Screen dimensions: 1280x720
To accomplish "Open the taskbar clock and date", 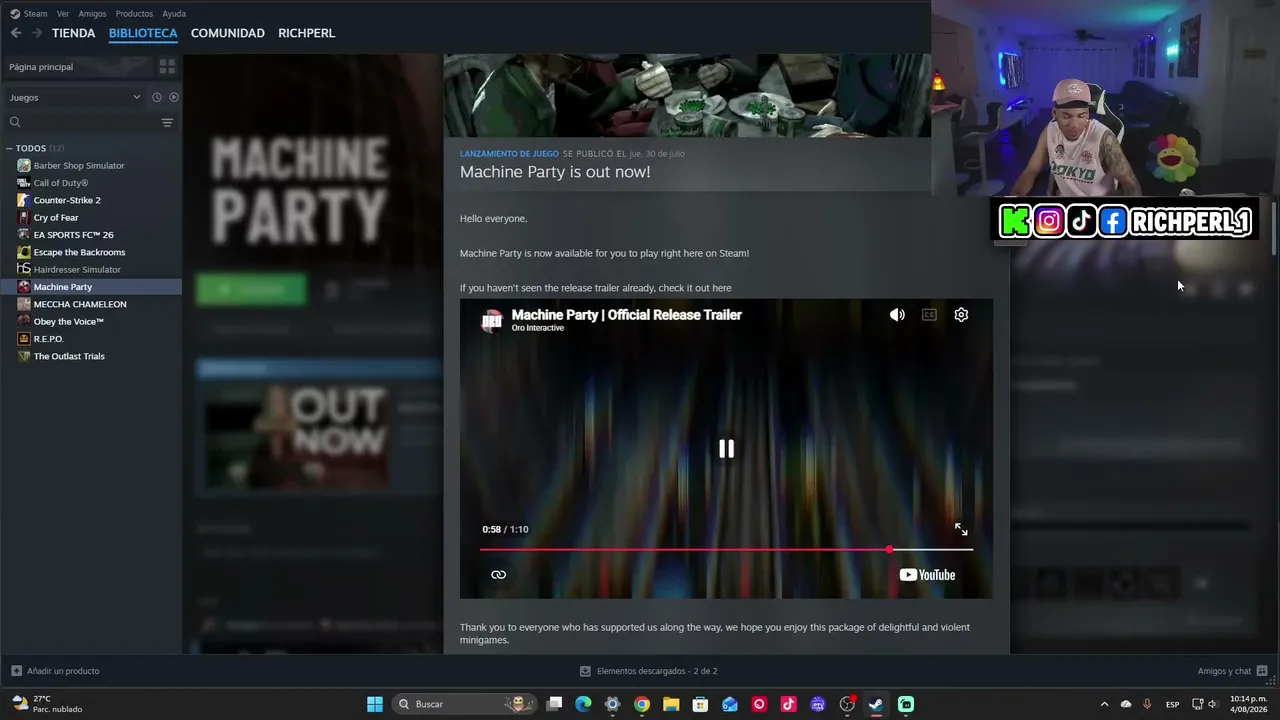I will (x=1249, y=704).
